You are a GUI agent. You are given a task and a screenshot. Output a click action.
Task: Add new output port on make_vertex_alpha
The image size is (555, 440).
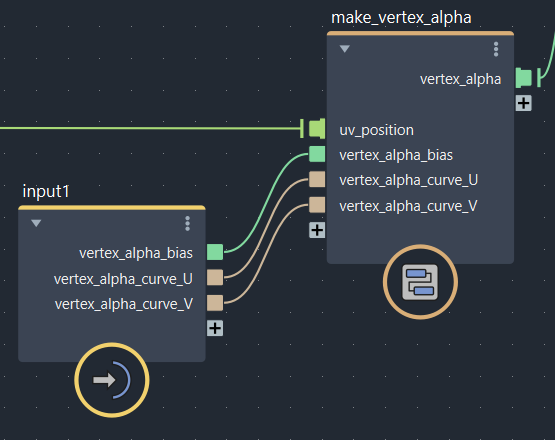tap(523, 103)
